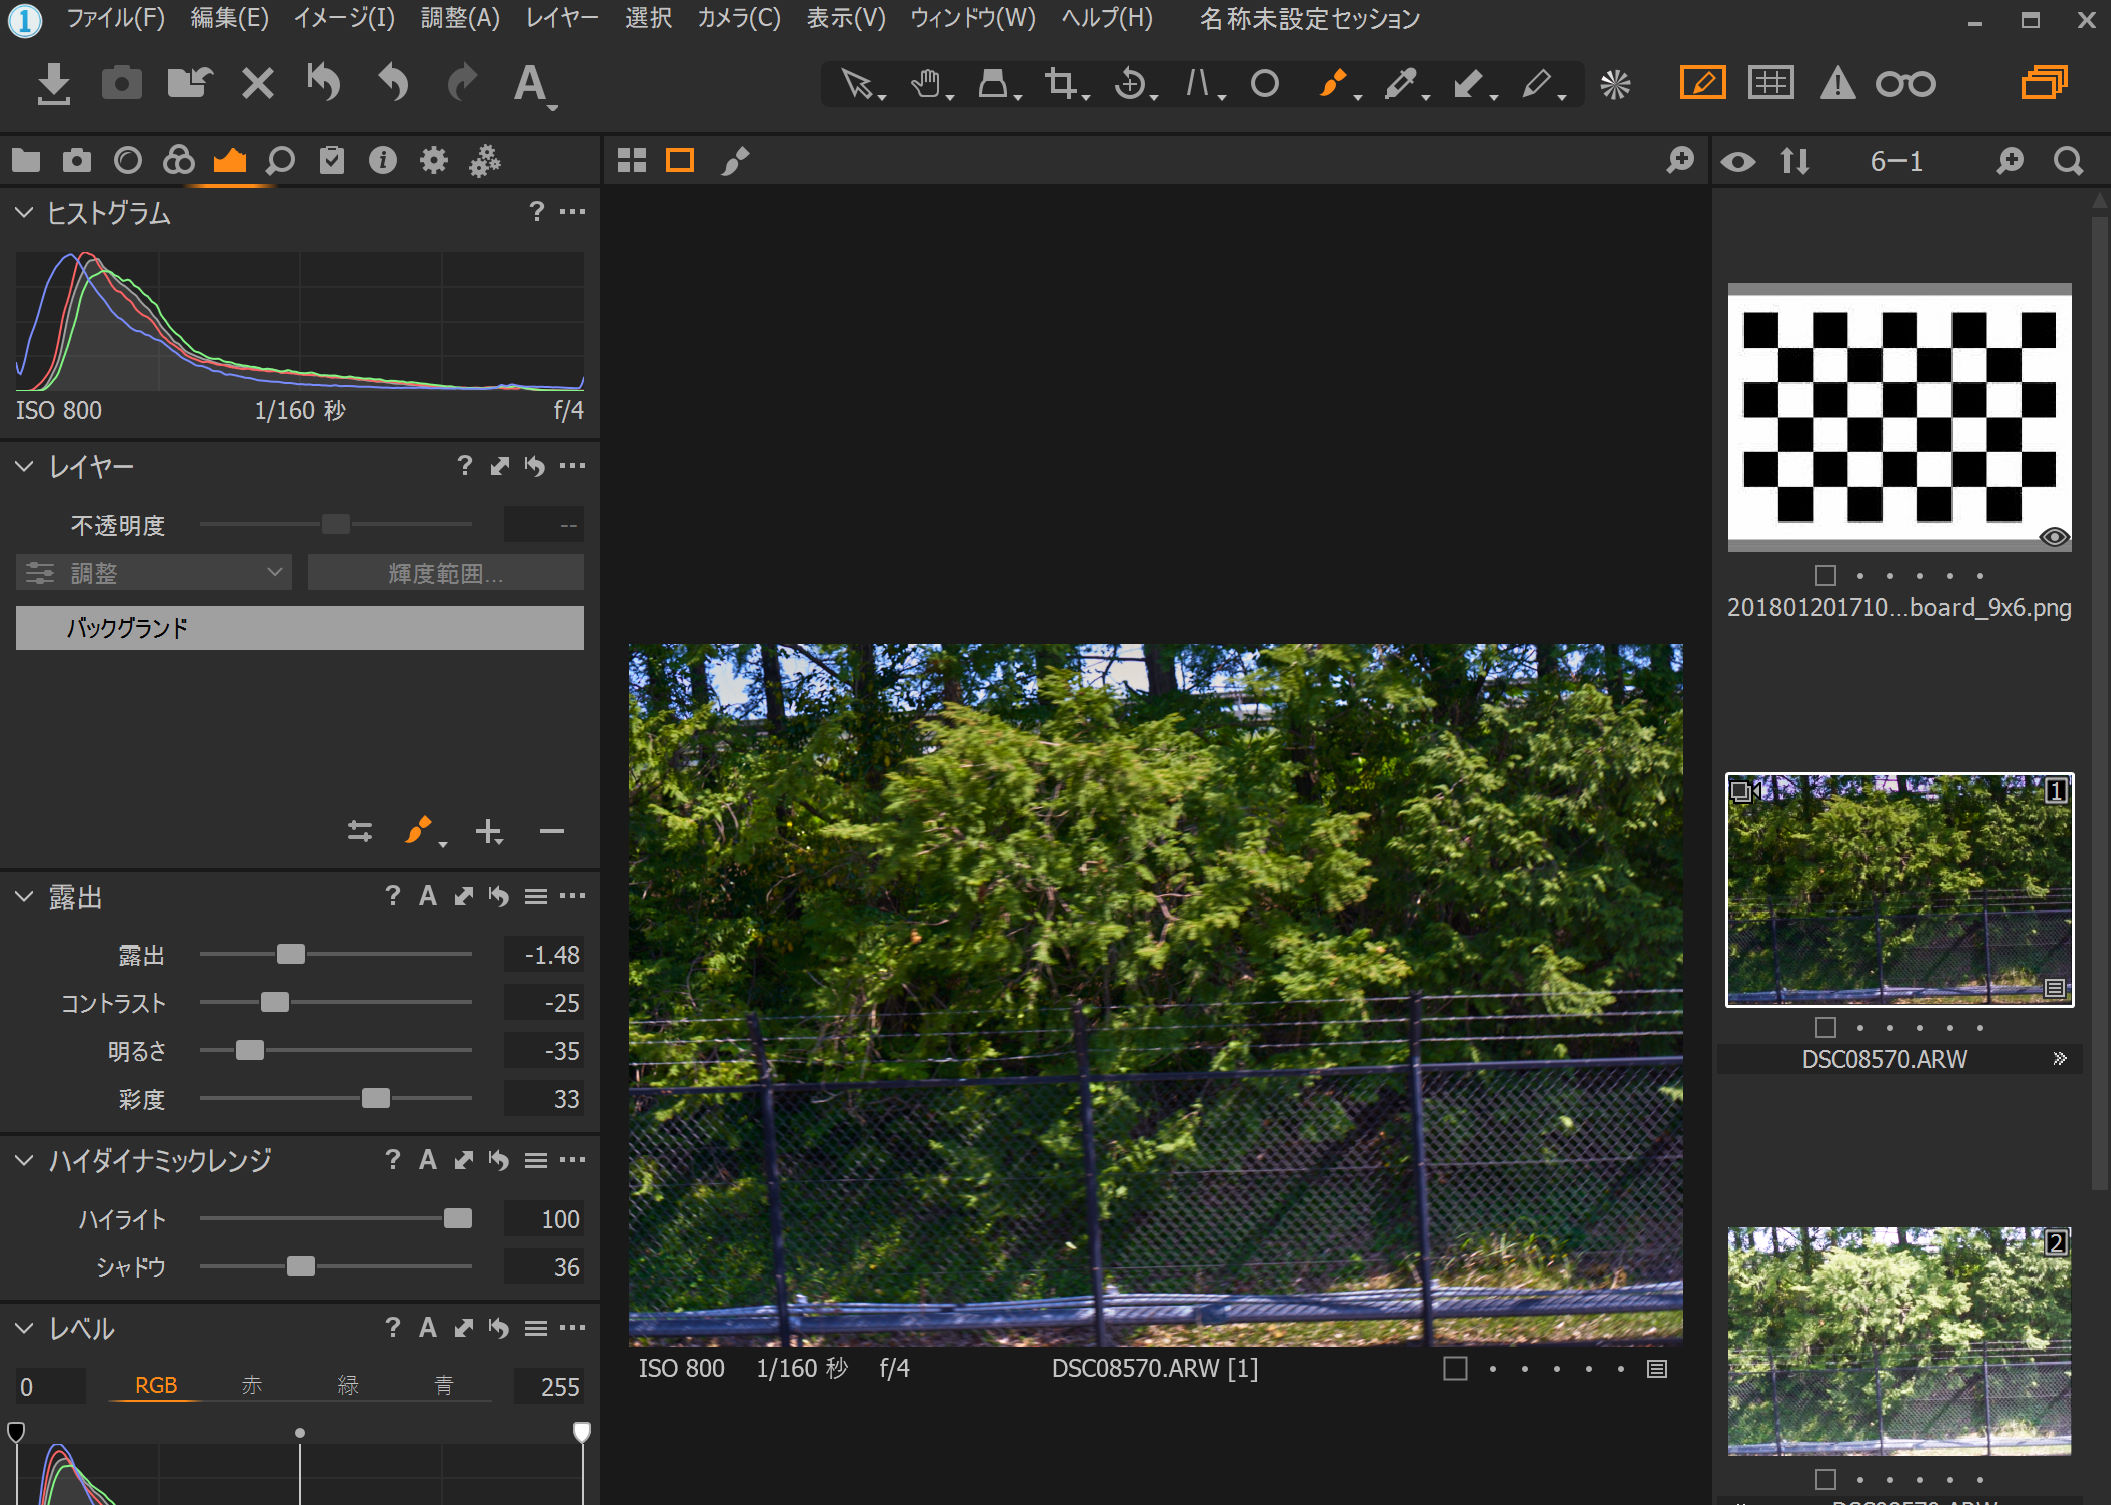Toggle checkbox under DSC08570.ARW thumbnail

click(1825, 1027)
